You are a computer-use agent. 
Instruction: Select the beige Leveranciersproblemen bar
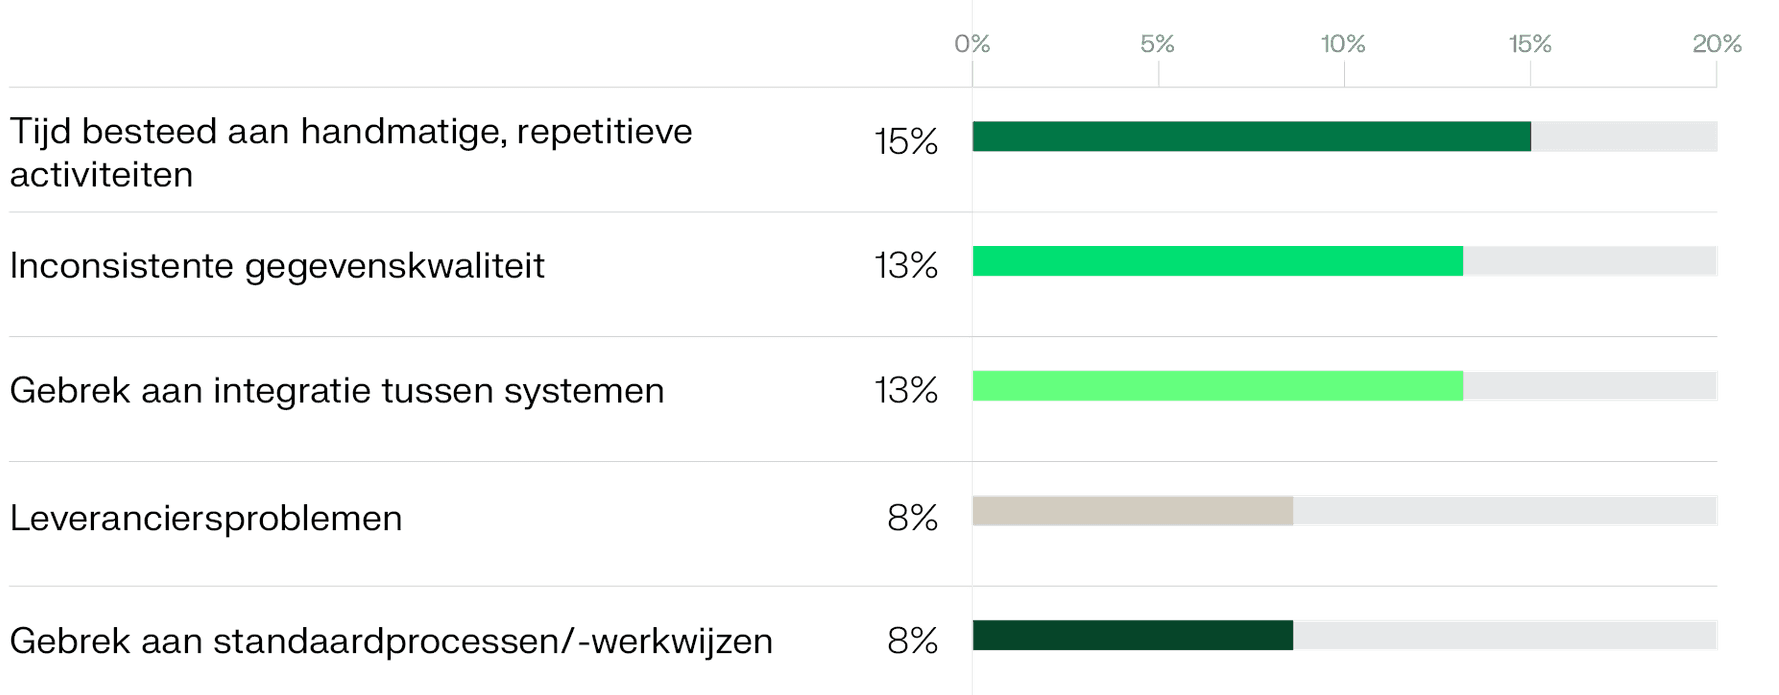click(1133, 511)
